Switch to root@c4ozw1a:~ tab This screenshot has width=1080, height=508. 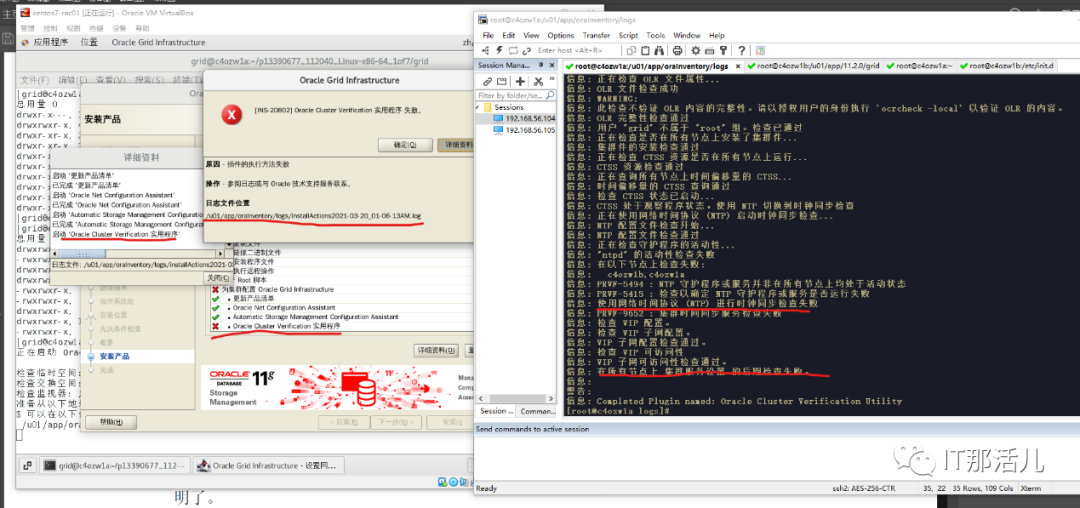[919, 65]
